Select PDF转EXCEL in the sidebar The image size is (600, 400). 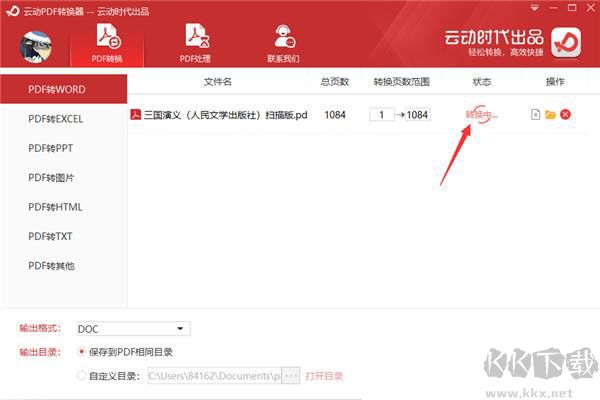(x=56, y=119)
